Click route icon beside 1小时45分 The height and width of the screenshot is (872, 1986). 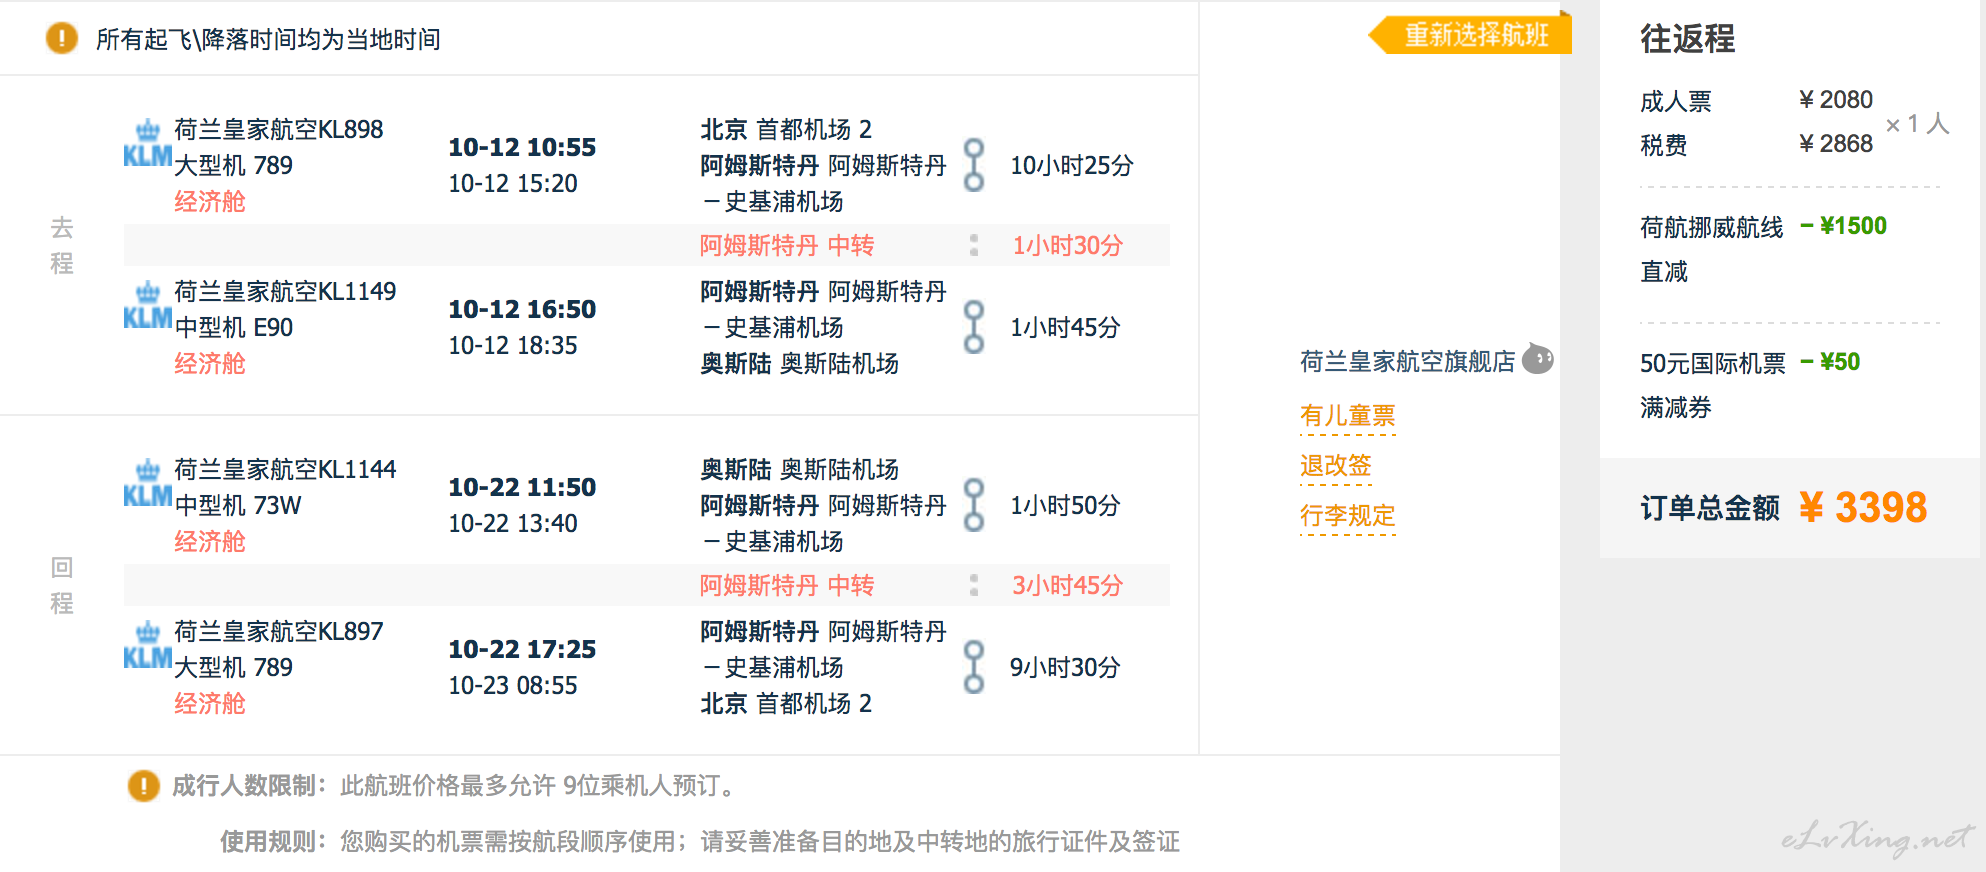(973, 327)
